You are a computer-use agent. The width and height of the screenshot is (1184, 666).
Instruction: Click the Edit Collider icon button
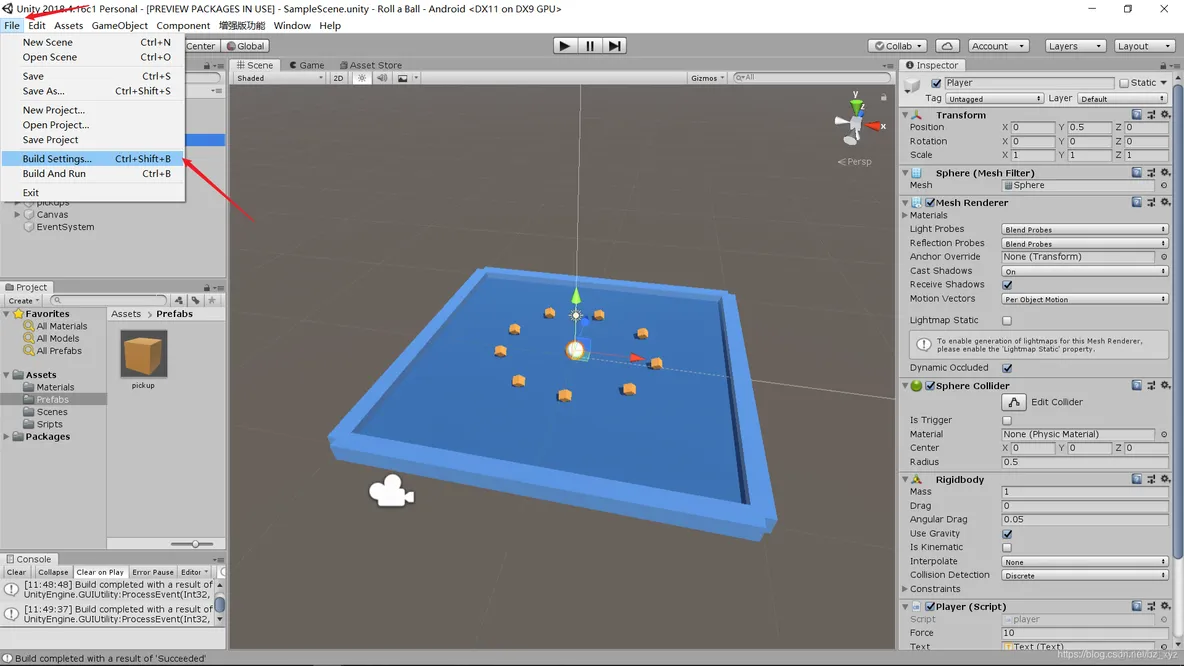pos(1014,402)
